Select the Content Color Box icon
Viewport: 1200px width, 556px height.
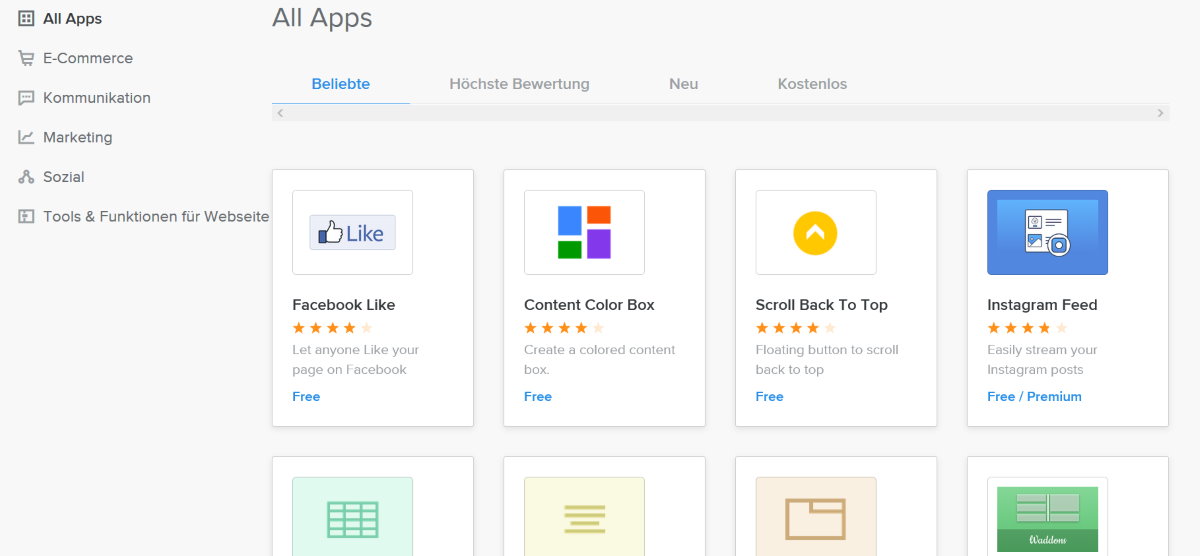[584, 232]
